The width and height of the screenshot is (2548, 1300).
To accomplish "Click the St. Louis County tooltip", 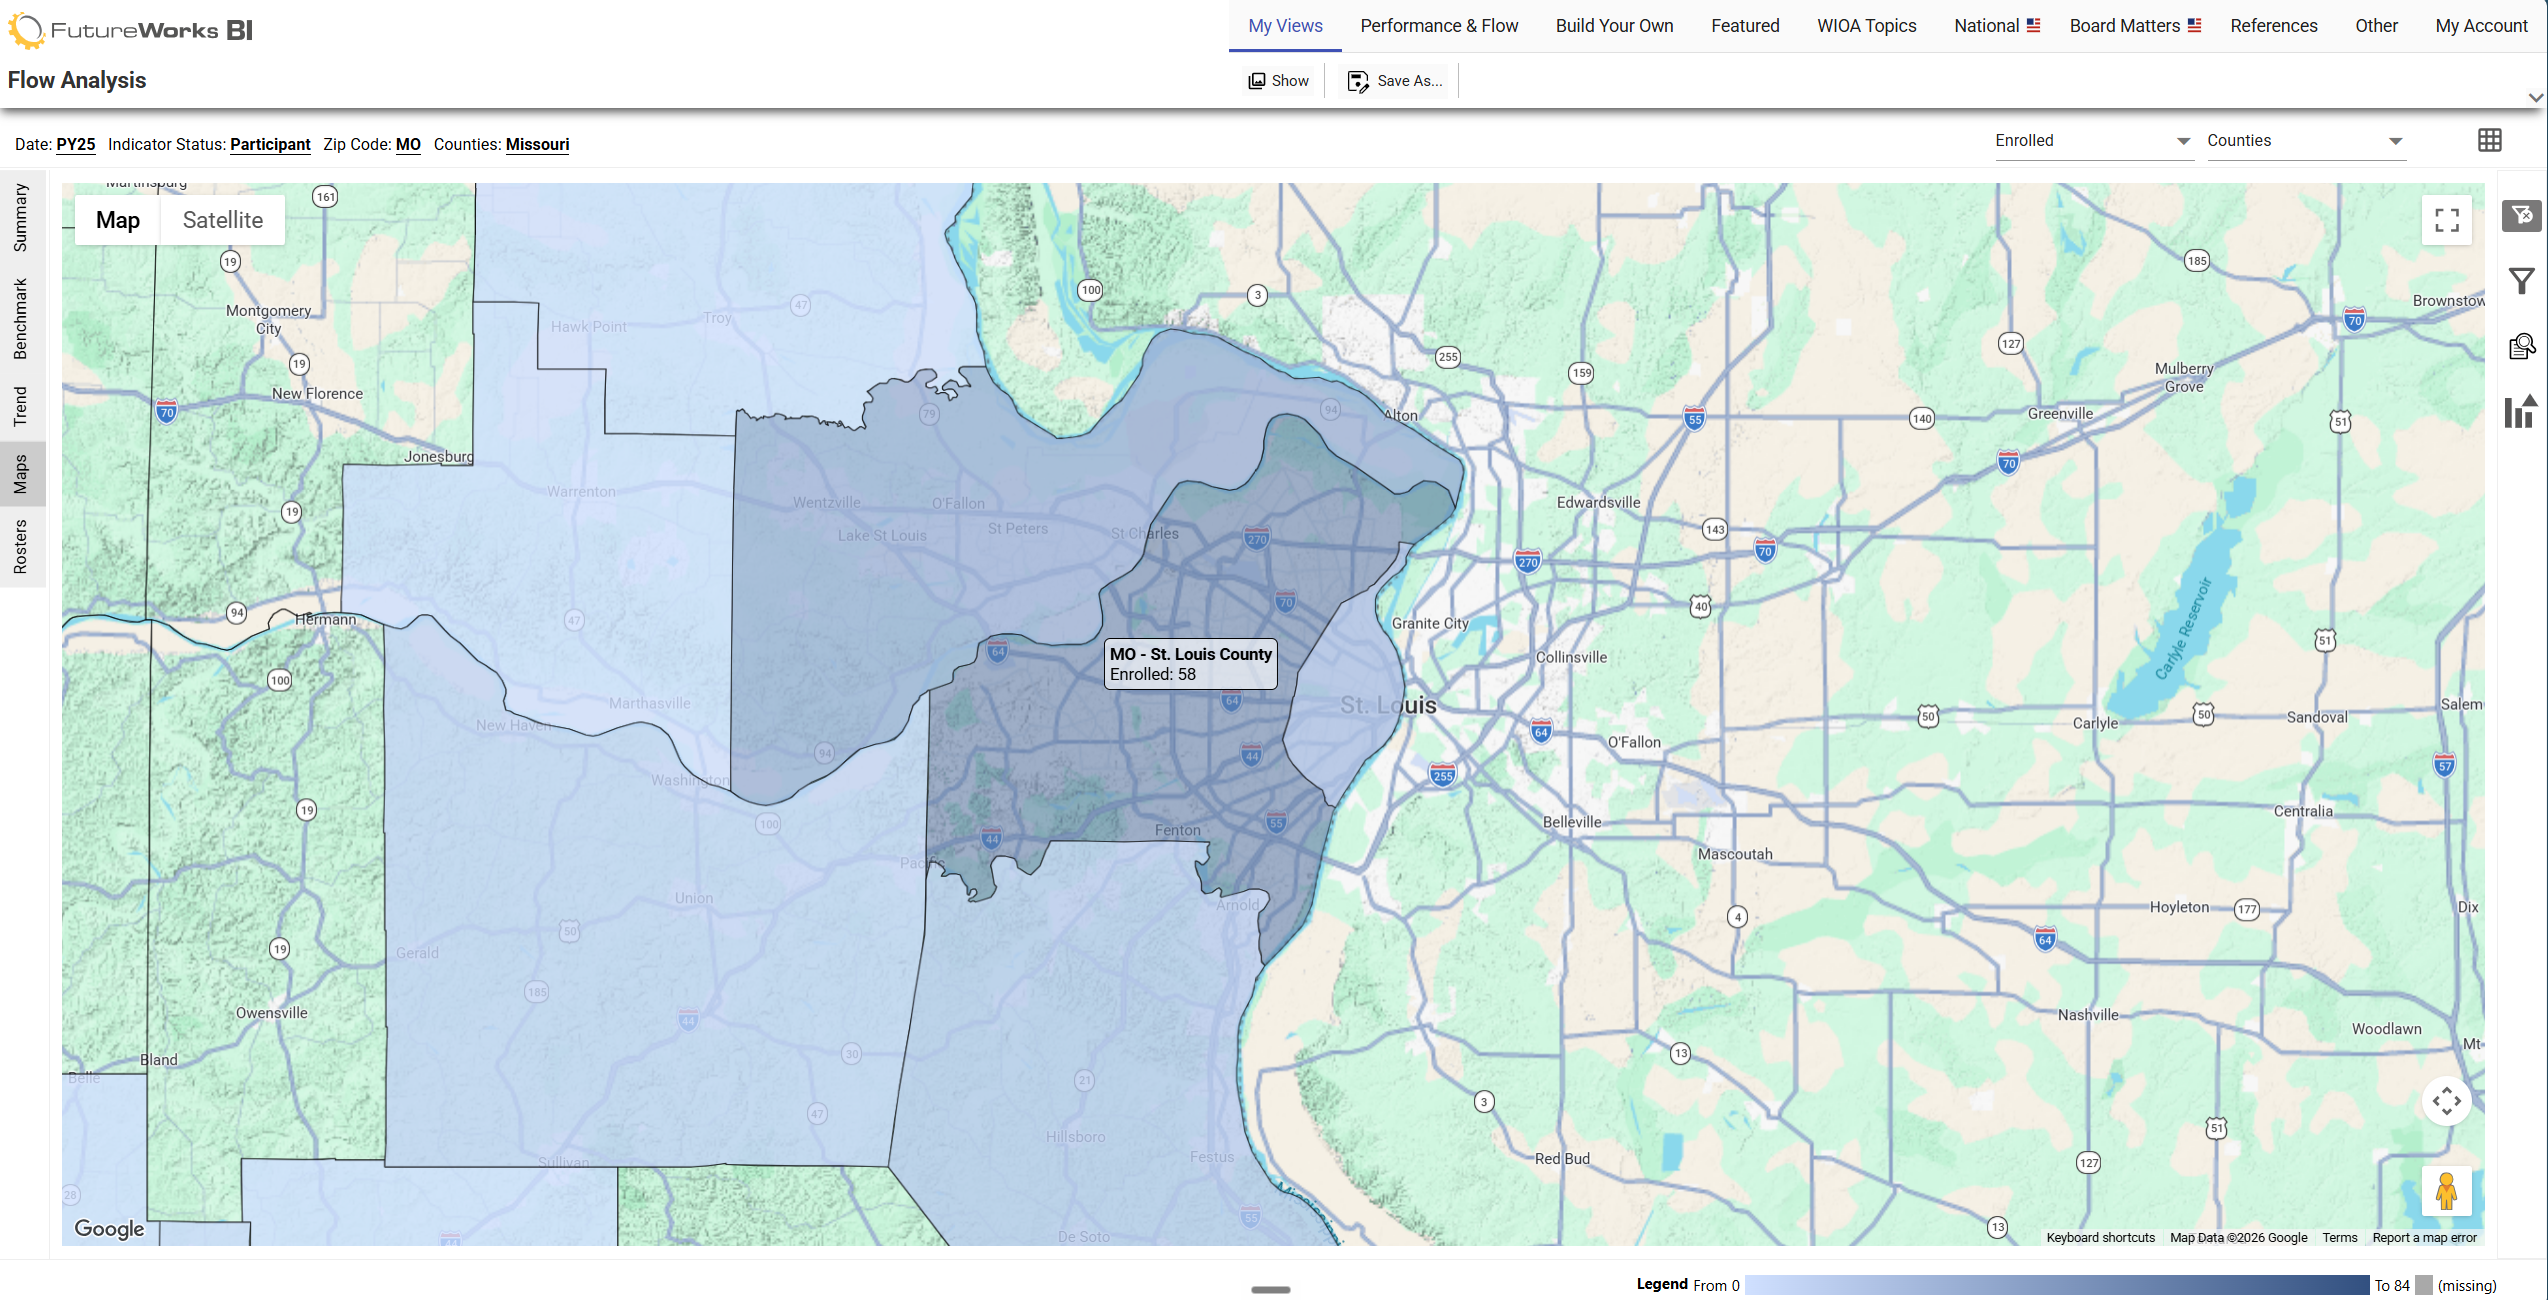I will pyautogui.click(x=1190, y=664).
